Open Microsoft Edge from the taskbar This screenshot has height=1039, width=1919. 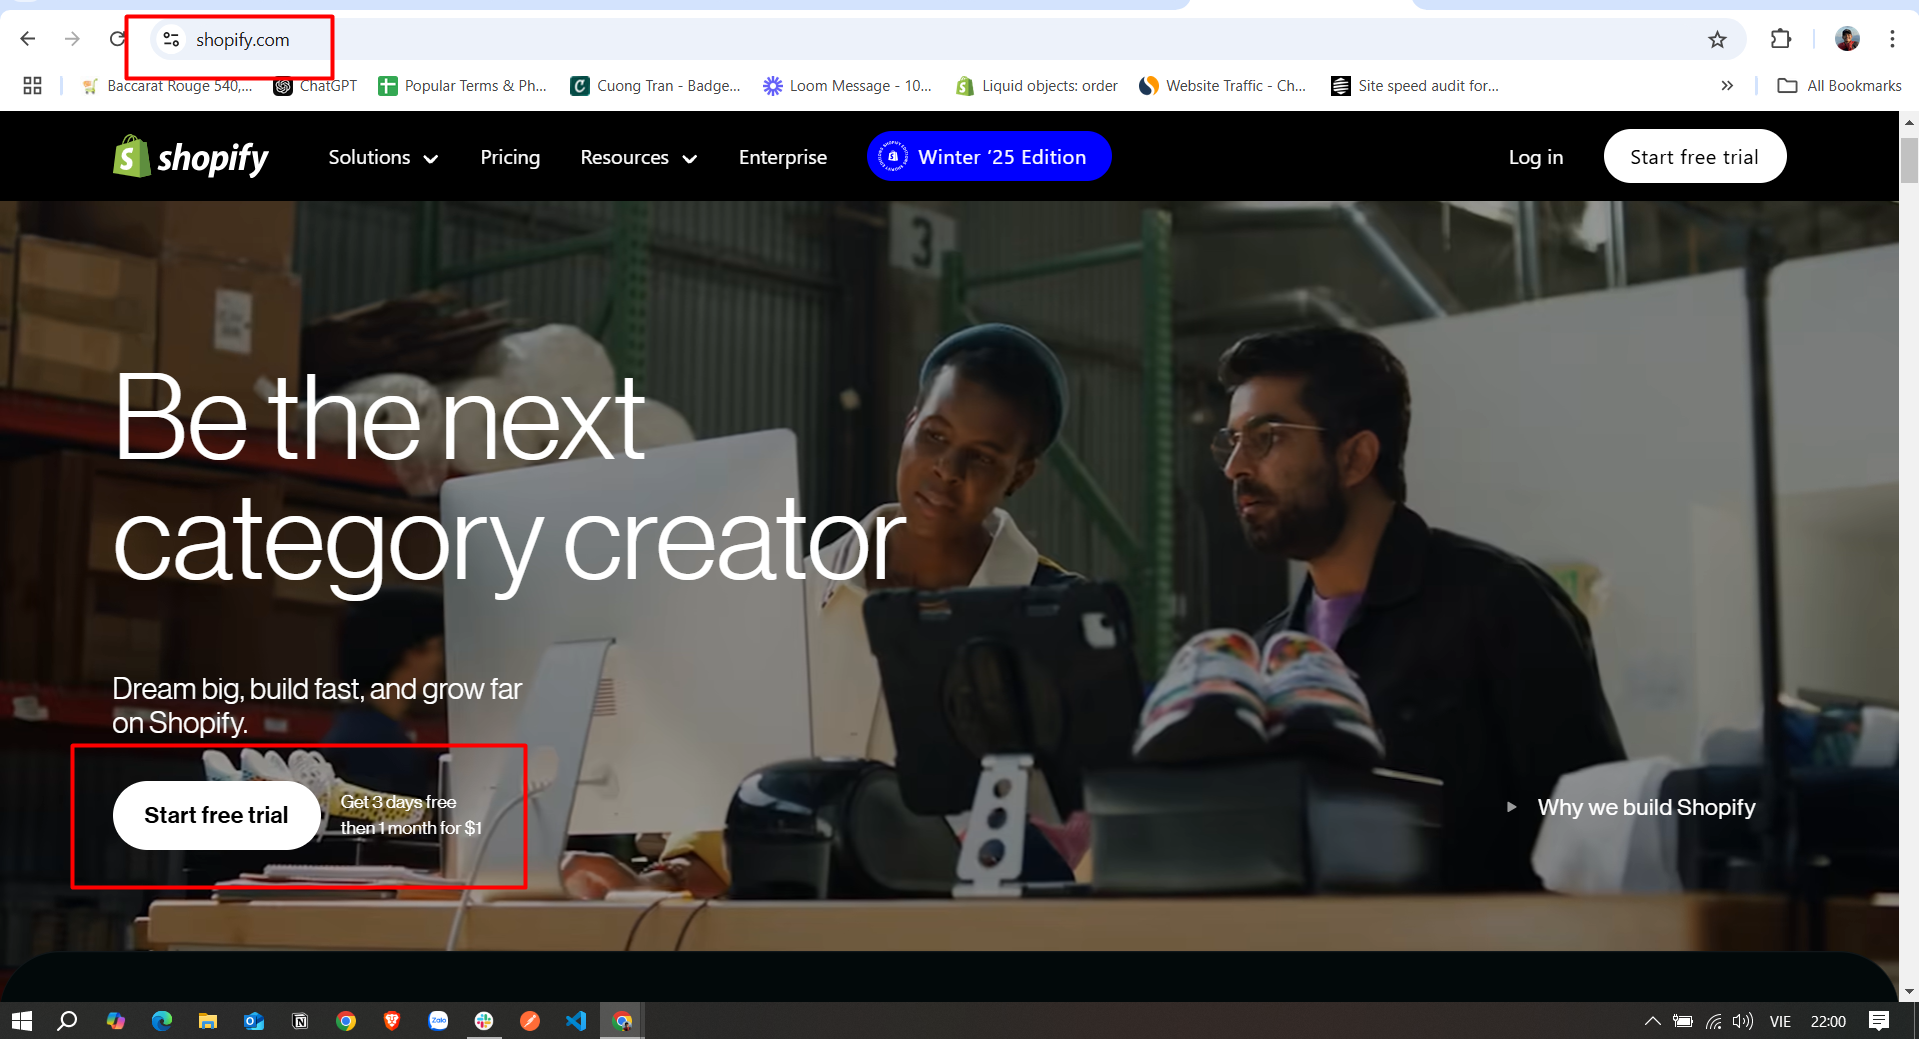(162, 1021)
